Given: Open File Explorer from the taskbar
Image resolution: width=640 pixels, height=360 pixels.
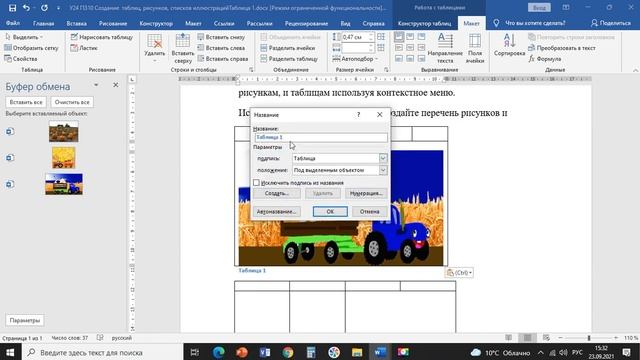Looking at the screenshot, I should coord(357,352).
